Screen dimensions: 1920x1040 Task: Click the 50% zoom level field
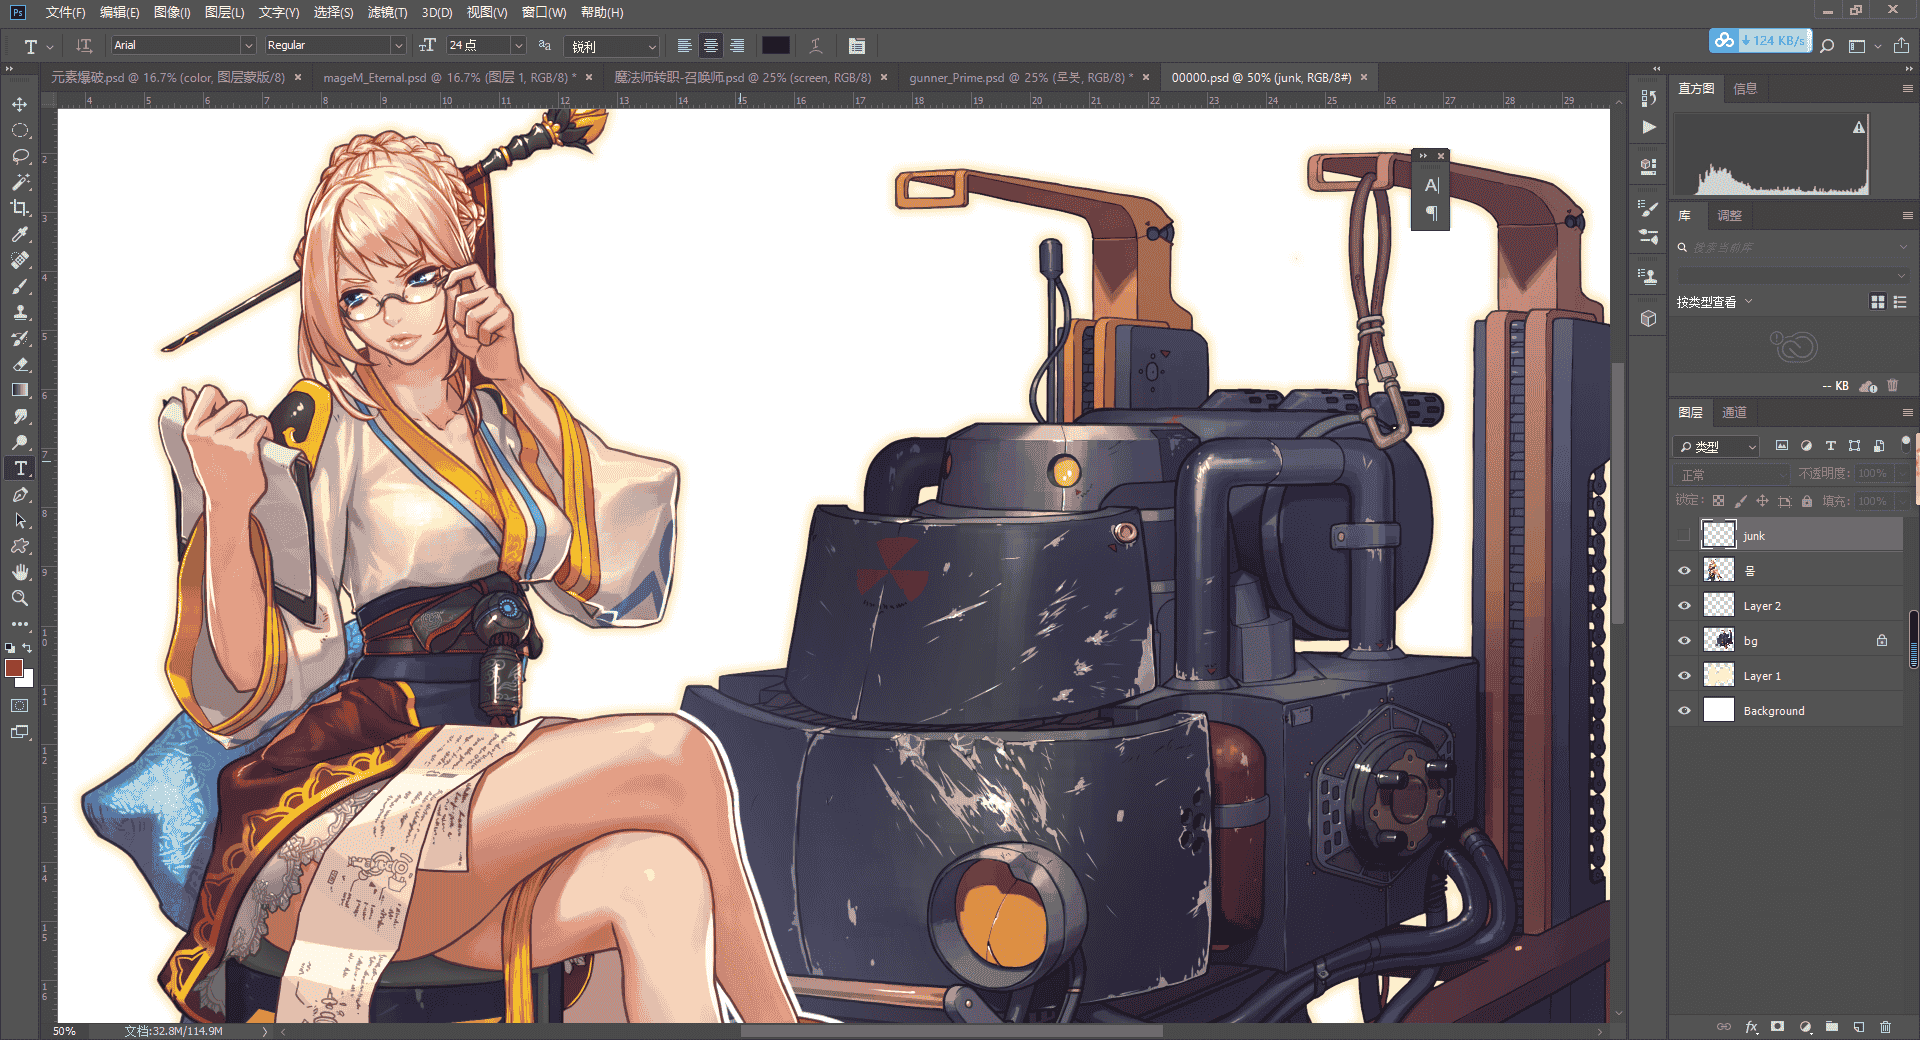coord(64,1031)
